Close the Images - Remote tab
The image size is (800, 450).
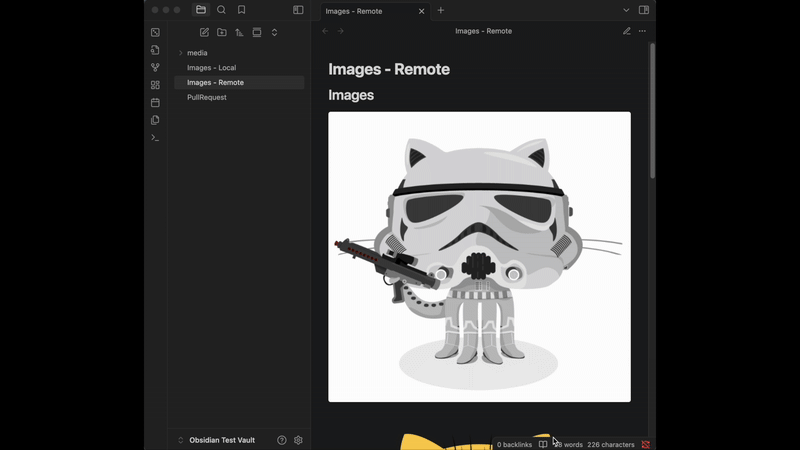(421, 11)
